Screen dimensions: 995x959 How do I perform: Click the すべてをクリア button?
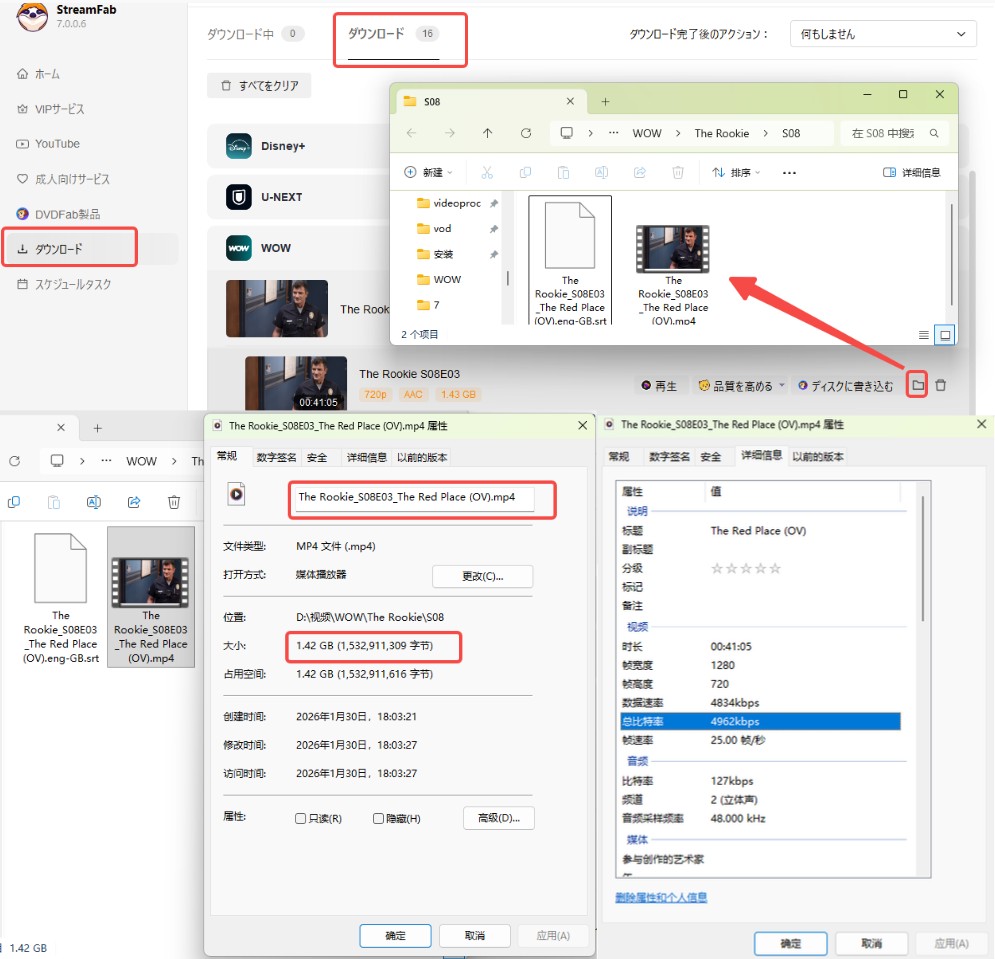(259, 86)
